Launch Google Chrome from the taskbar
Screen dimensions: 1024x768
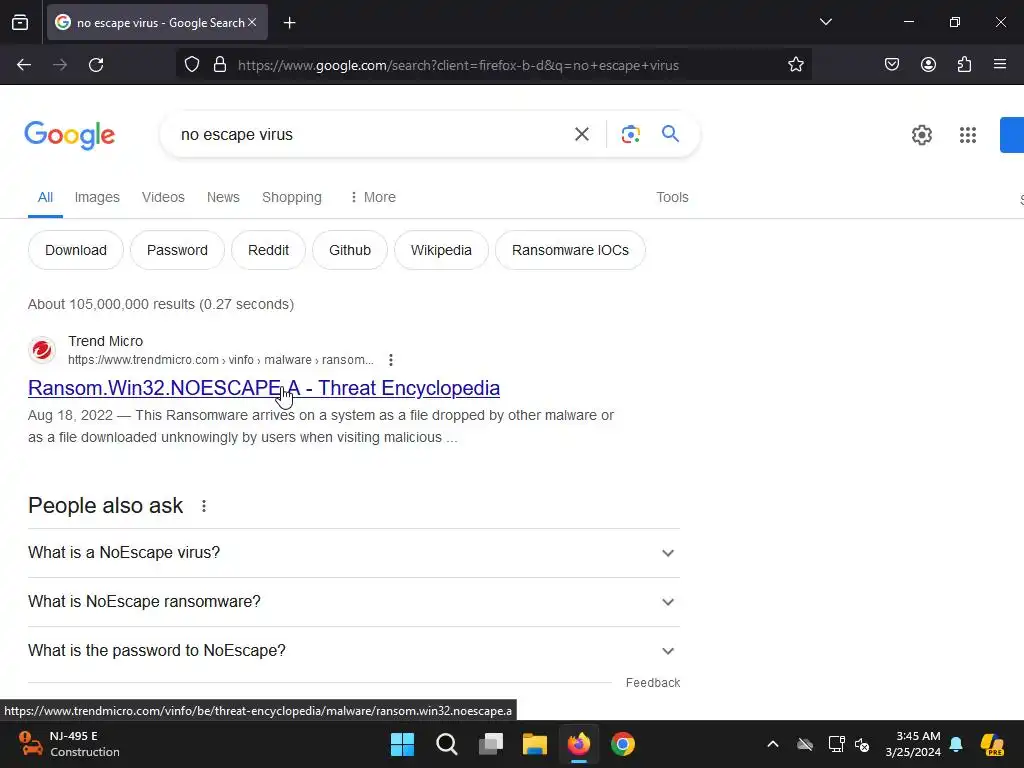[x=622, y=744]
